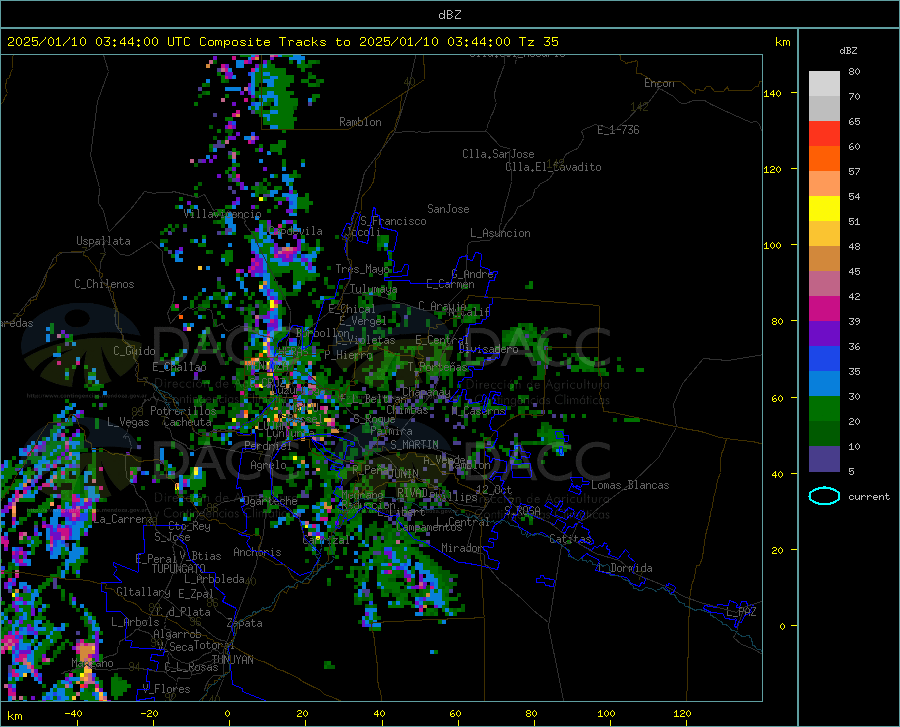Click the 100 km vertical axis tick label
Image resolution: width=900 pixels, height=727 pixels.
click(772, 245)
